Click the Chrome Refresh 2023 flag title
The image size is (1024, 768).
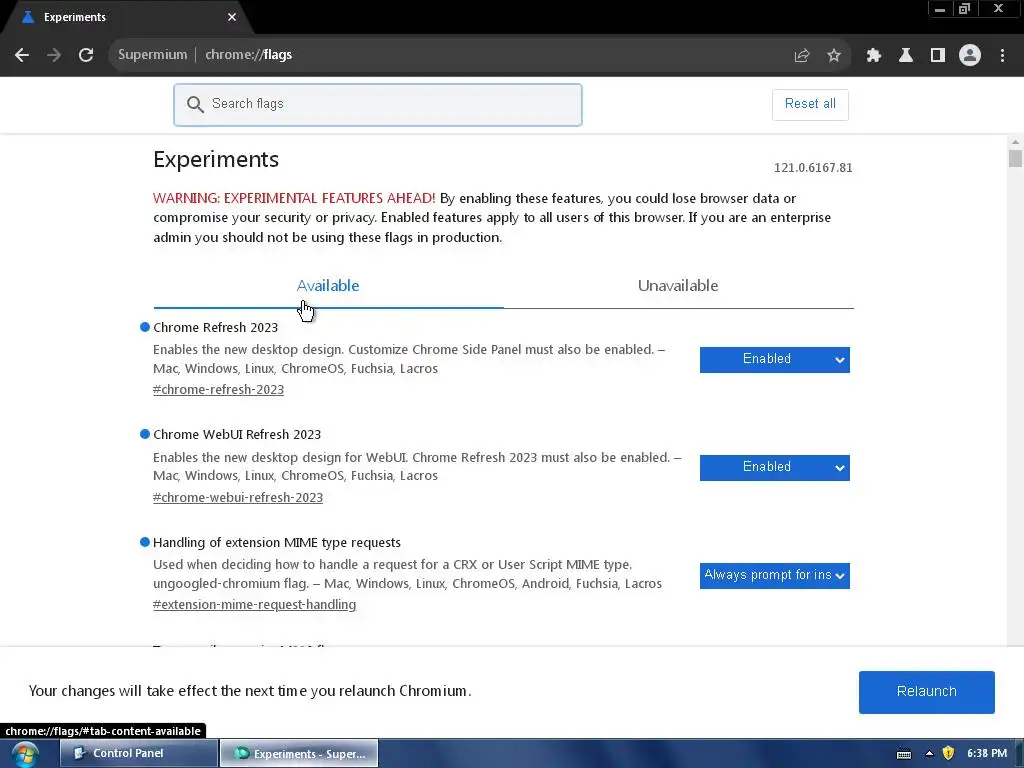click(x=216, y=328)
